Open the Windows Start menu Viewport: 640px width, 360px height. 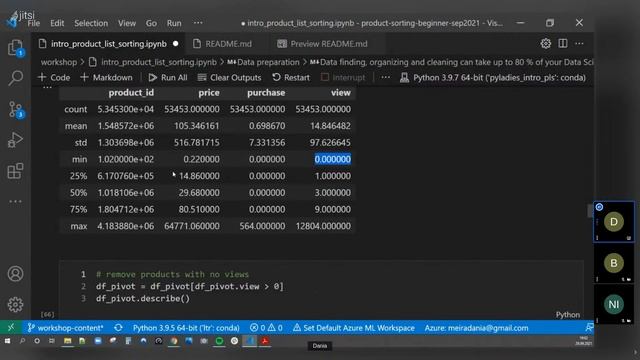tap(7, 341)
